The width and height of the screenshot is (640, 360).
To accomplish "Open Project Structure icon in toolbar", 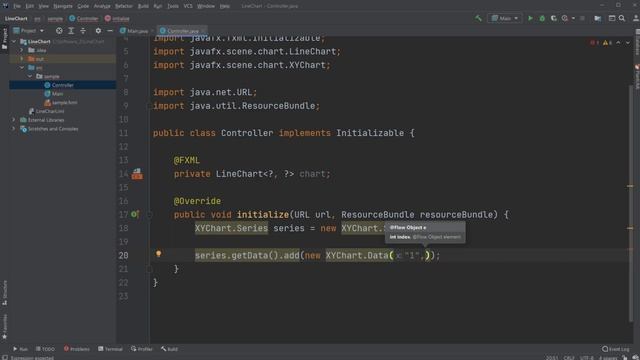I will [598, 18].
